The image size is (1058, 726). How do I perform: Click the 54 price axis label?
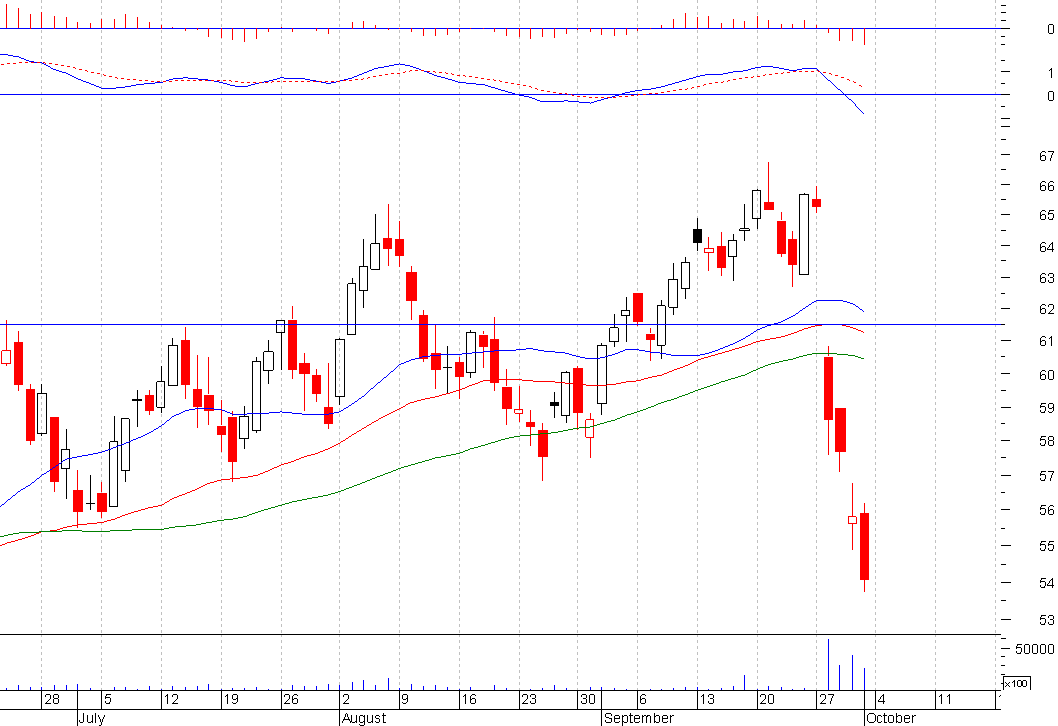pyautogui.click(x=1047, y=583)
